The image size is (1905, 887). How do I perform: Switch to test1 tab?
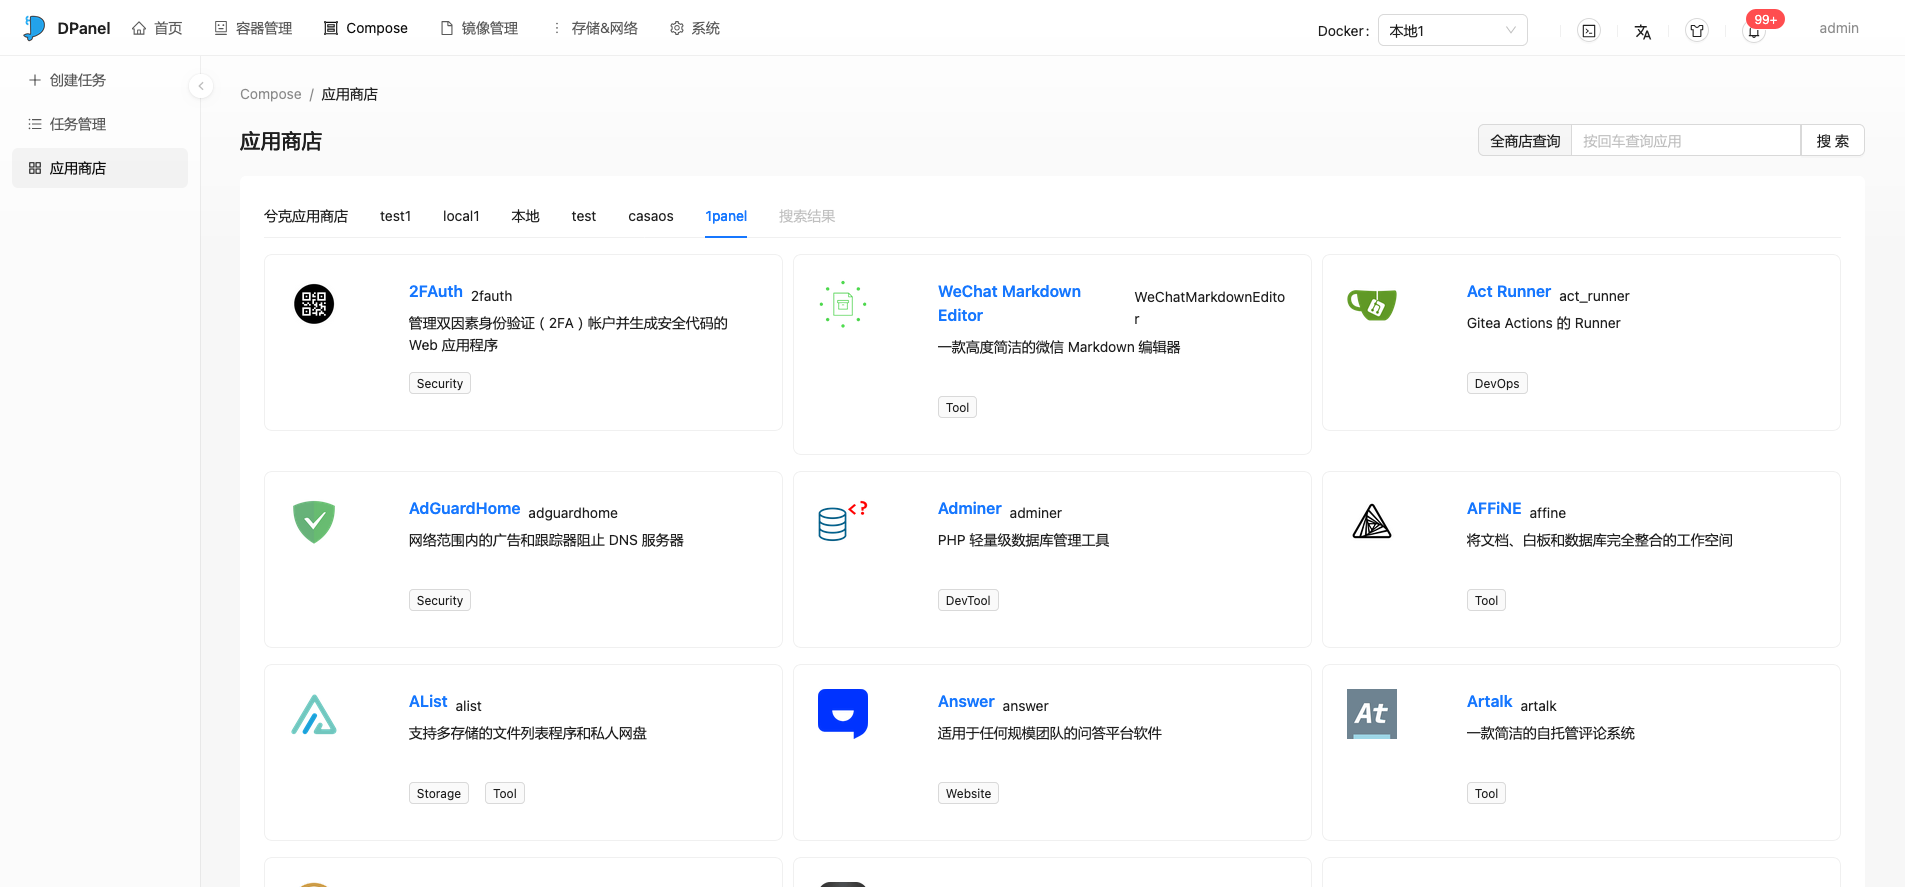click(395, 216)
